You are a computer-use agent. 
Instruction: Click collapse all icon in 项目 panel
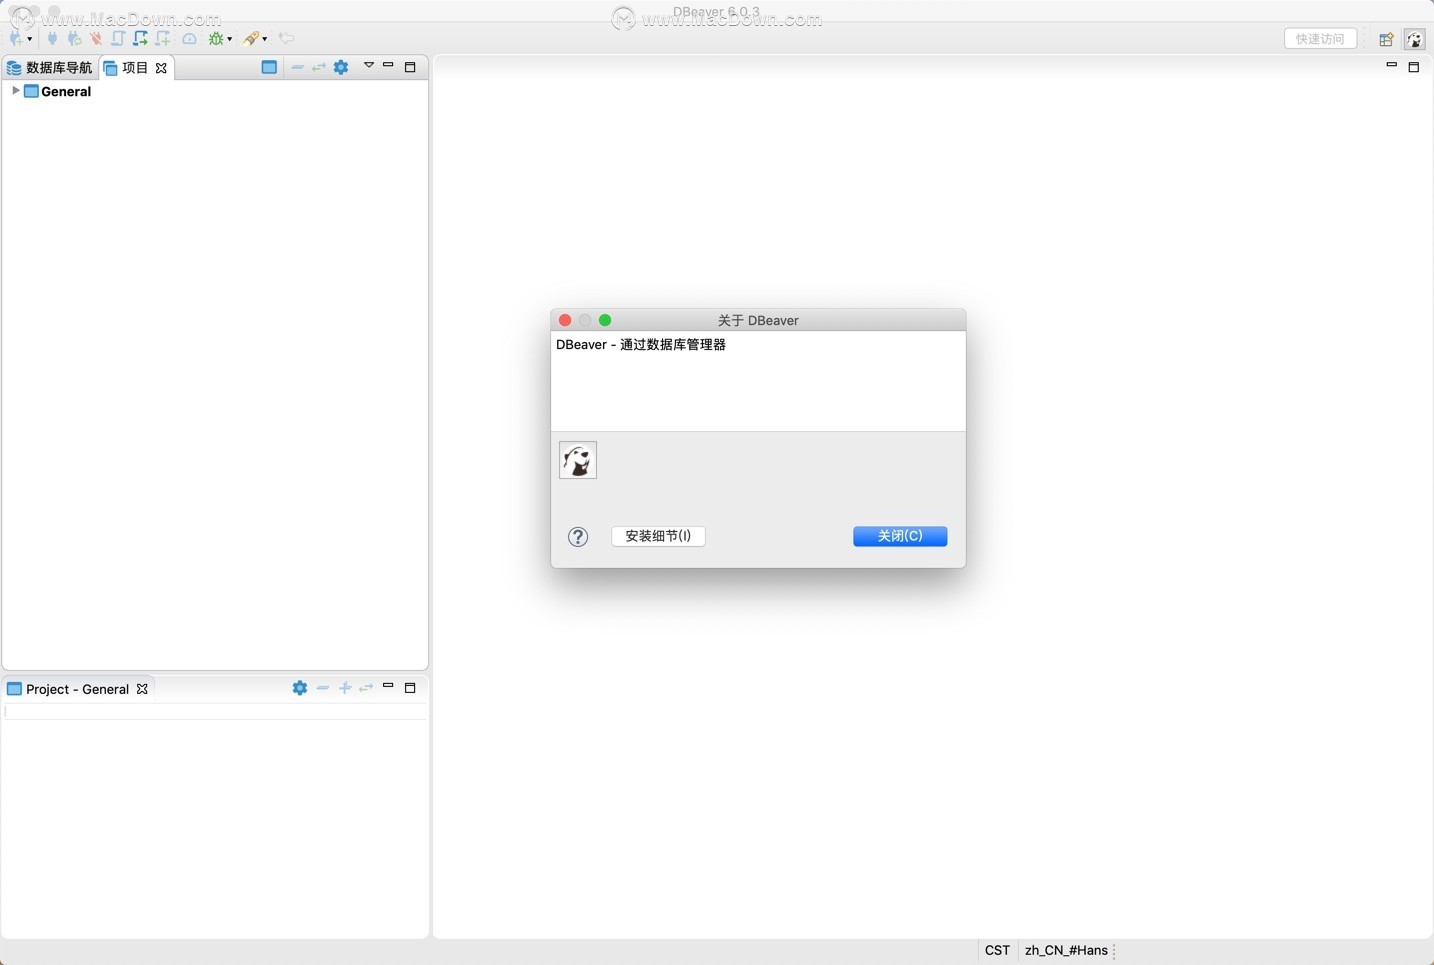click(297, 67)
